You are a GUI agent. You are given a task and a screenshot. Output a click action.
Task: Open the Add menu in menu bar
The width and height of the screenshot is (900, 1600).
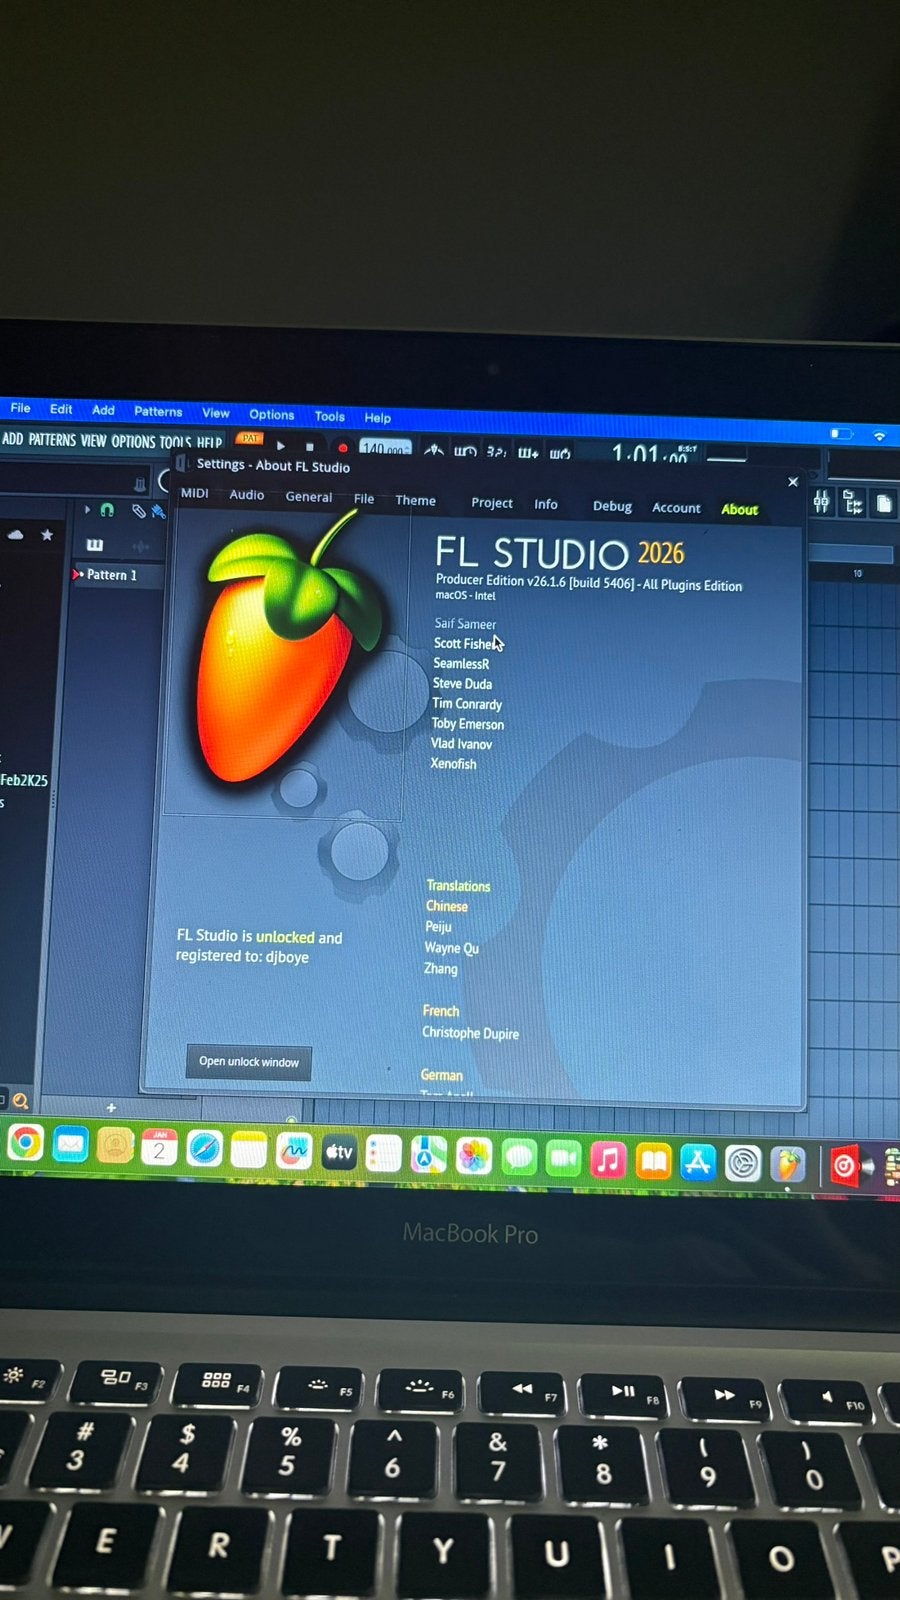pyautogui.click(x=103, y=410)
